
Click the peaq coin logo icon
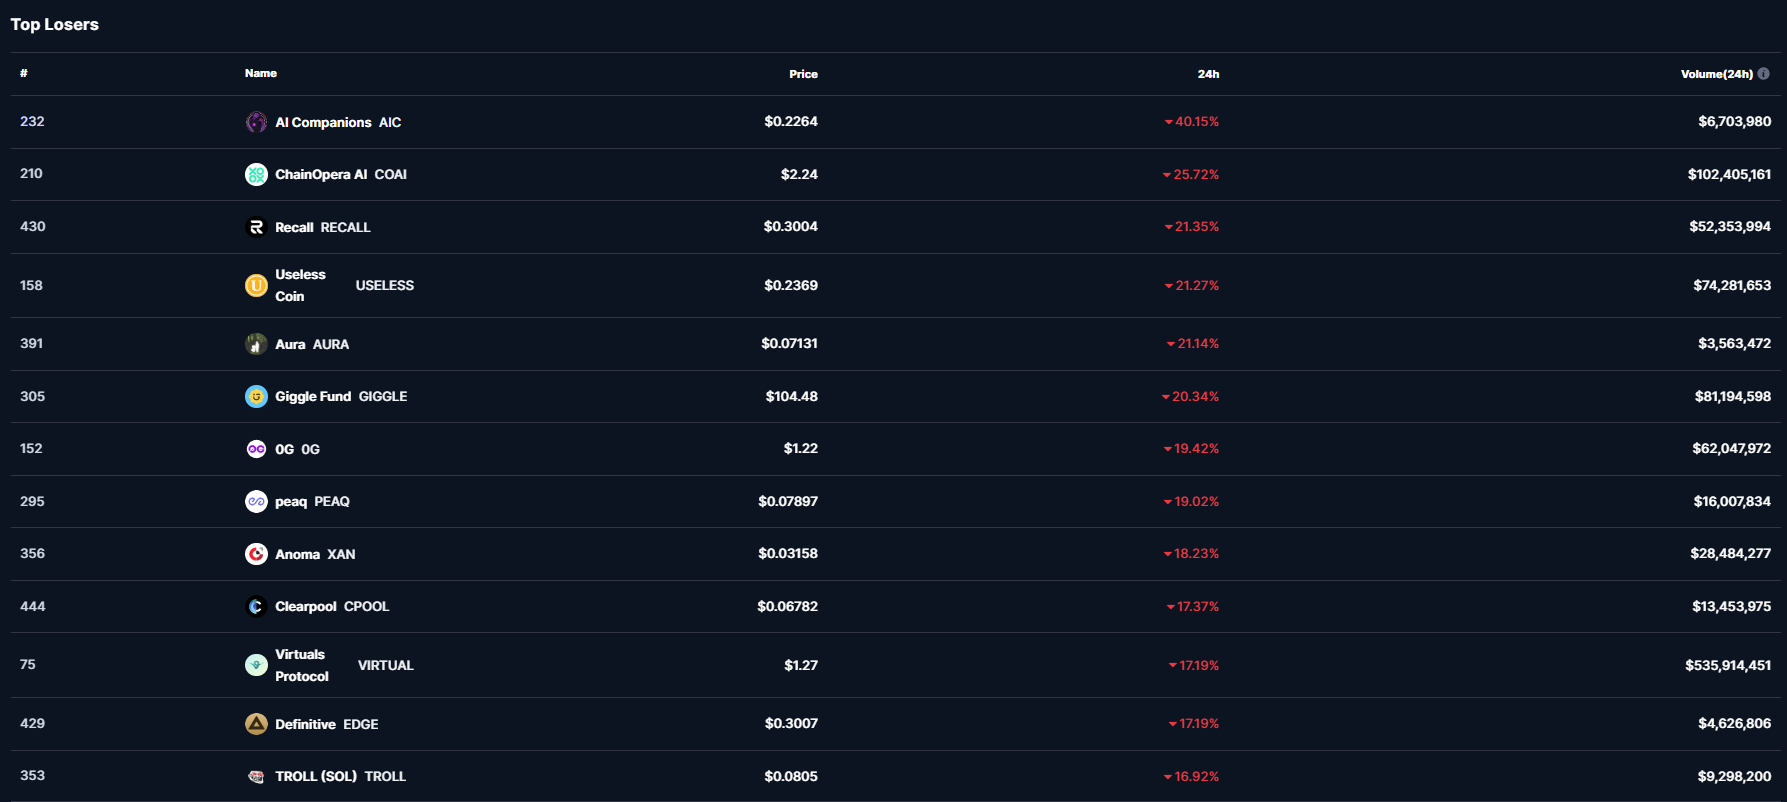[x=256, y=501]
